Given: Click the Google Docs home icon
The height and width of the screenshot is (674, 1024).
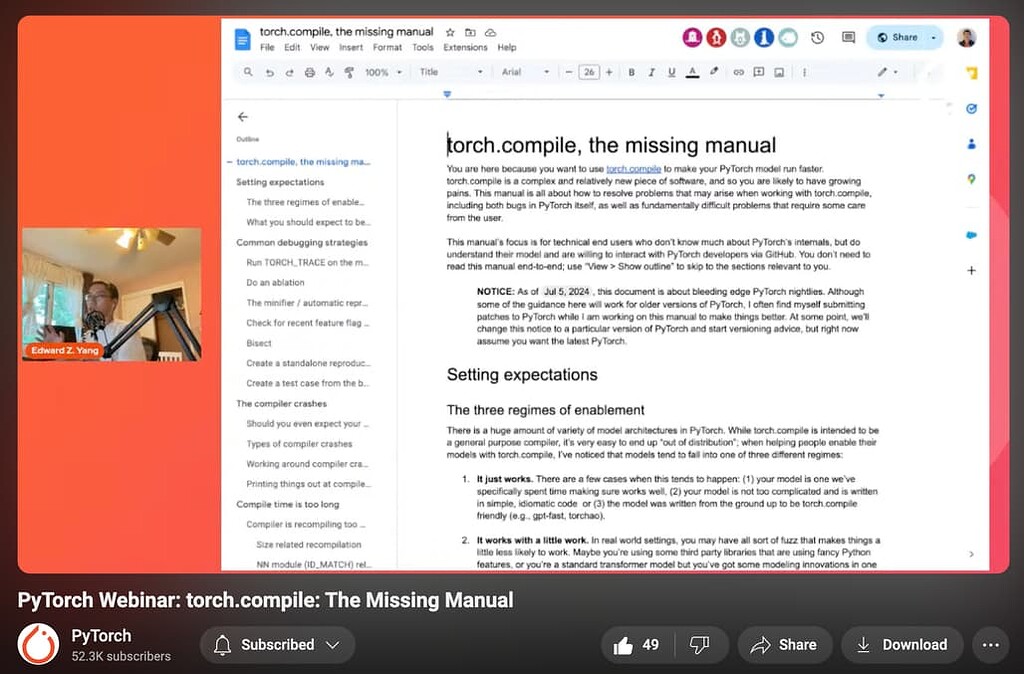Looking at the screenshot, I should [242, 40].
